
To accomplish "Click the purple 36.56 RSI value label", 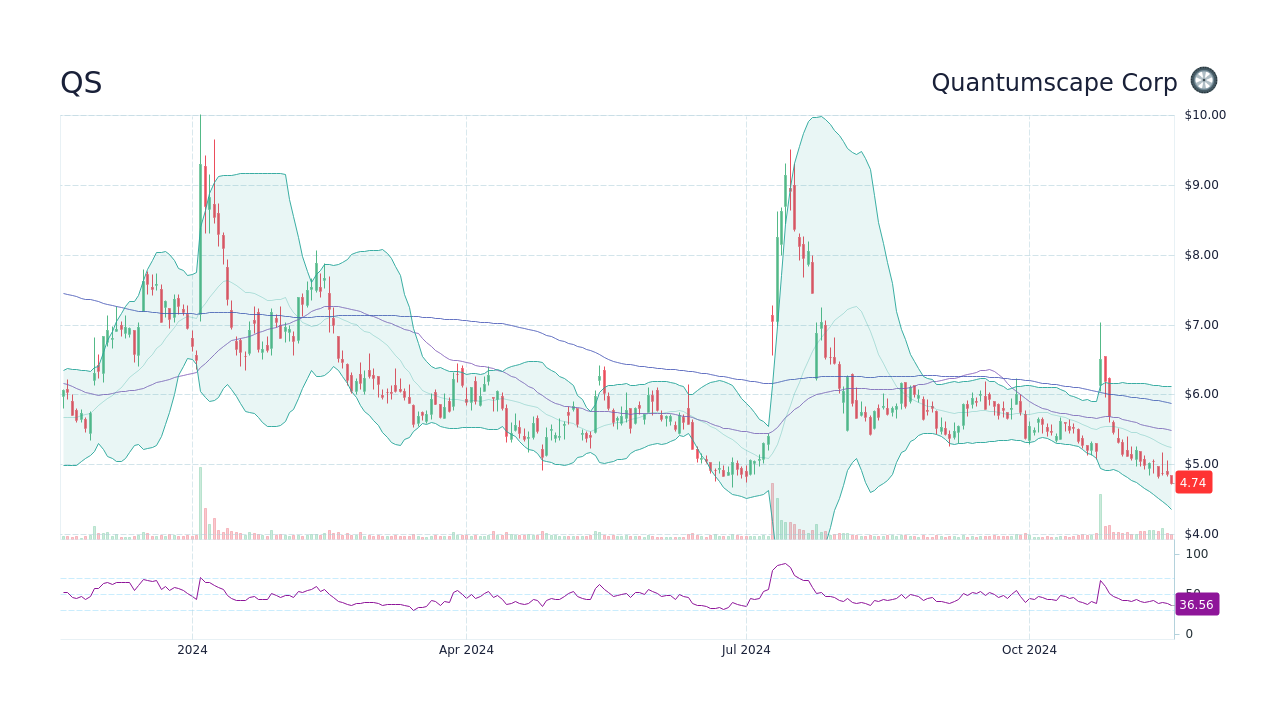I will (x=1196, y=605).
